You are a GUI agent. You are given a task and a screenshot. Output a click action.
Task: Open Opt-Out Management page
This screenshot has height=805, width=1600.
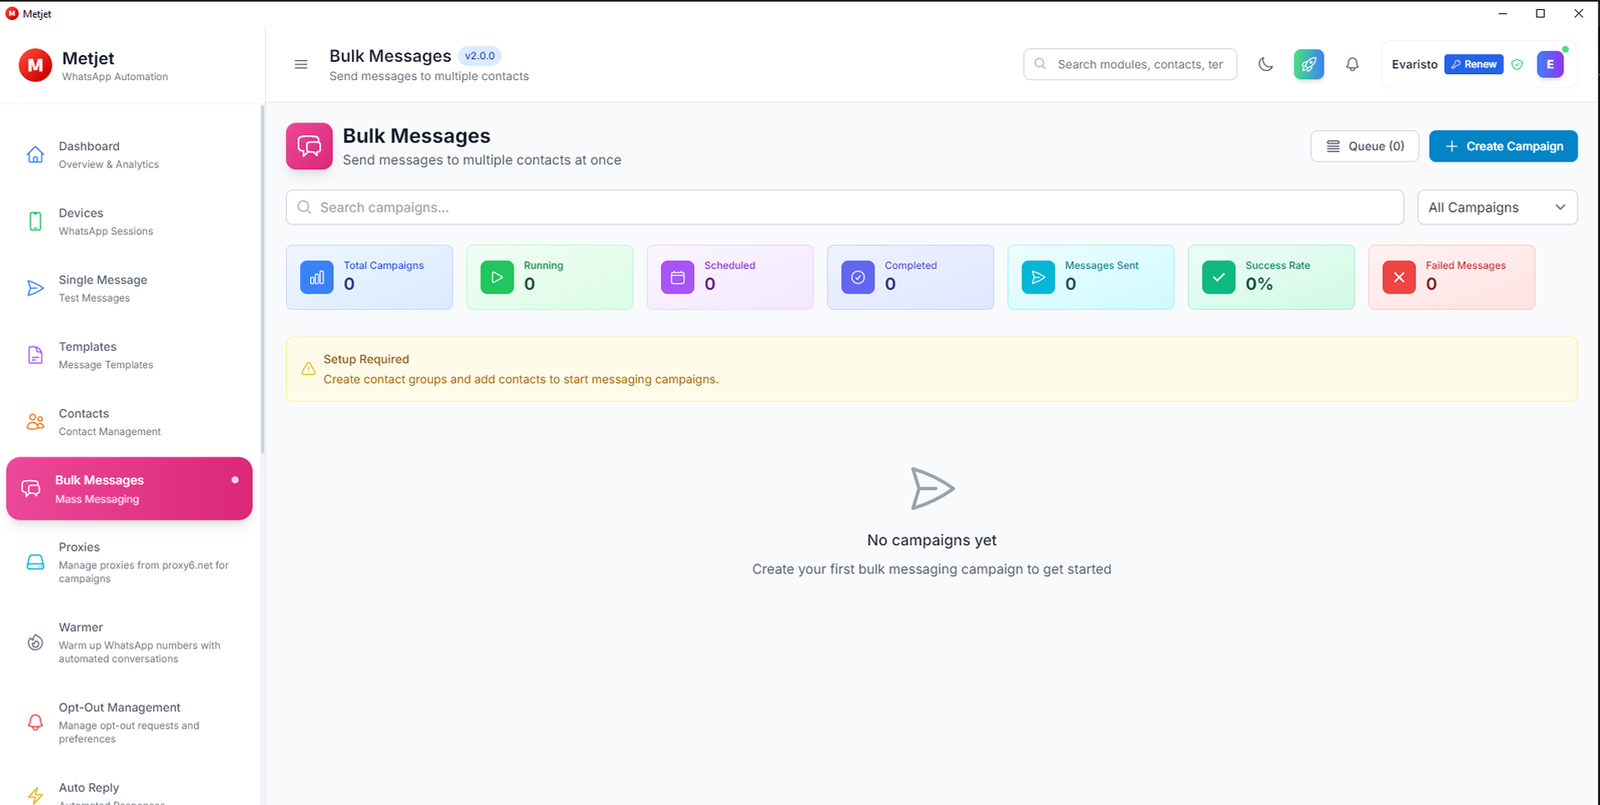coord(130,722)
